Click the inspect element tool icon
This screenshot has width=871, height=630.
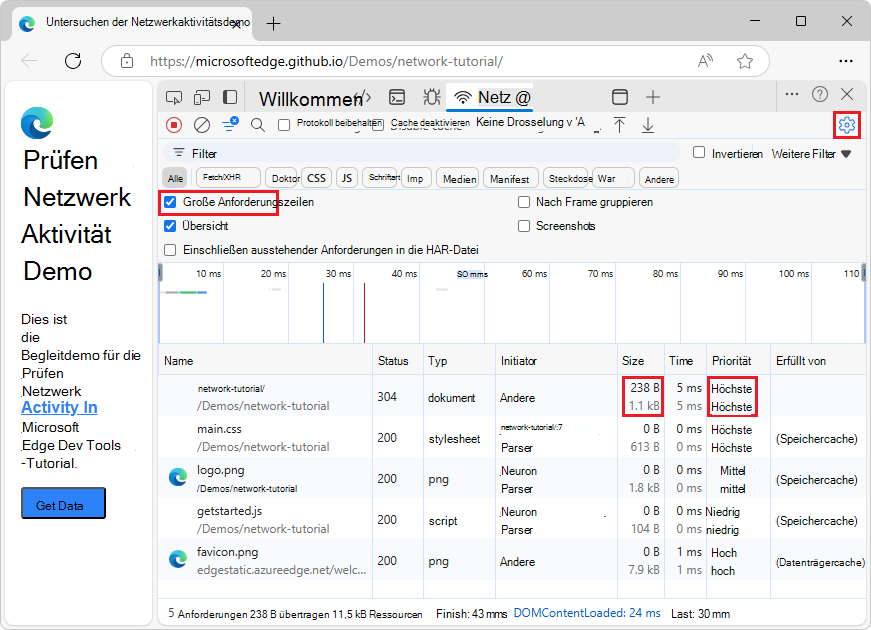click(x=174, y=97)
